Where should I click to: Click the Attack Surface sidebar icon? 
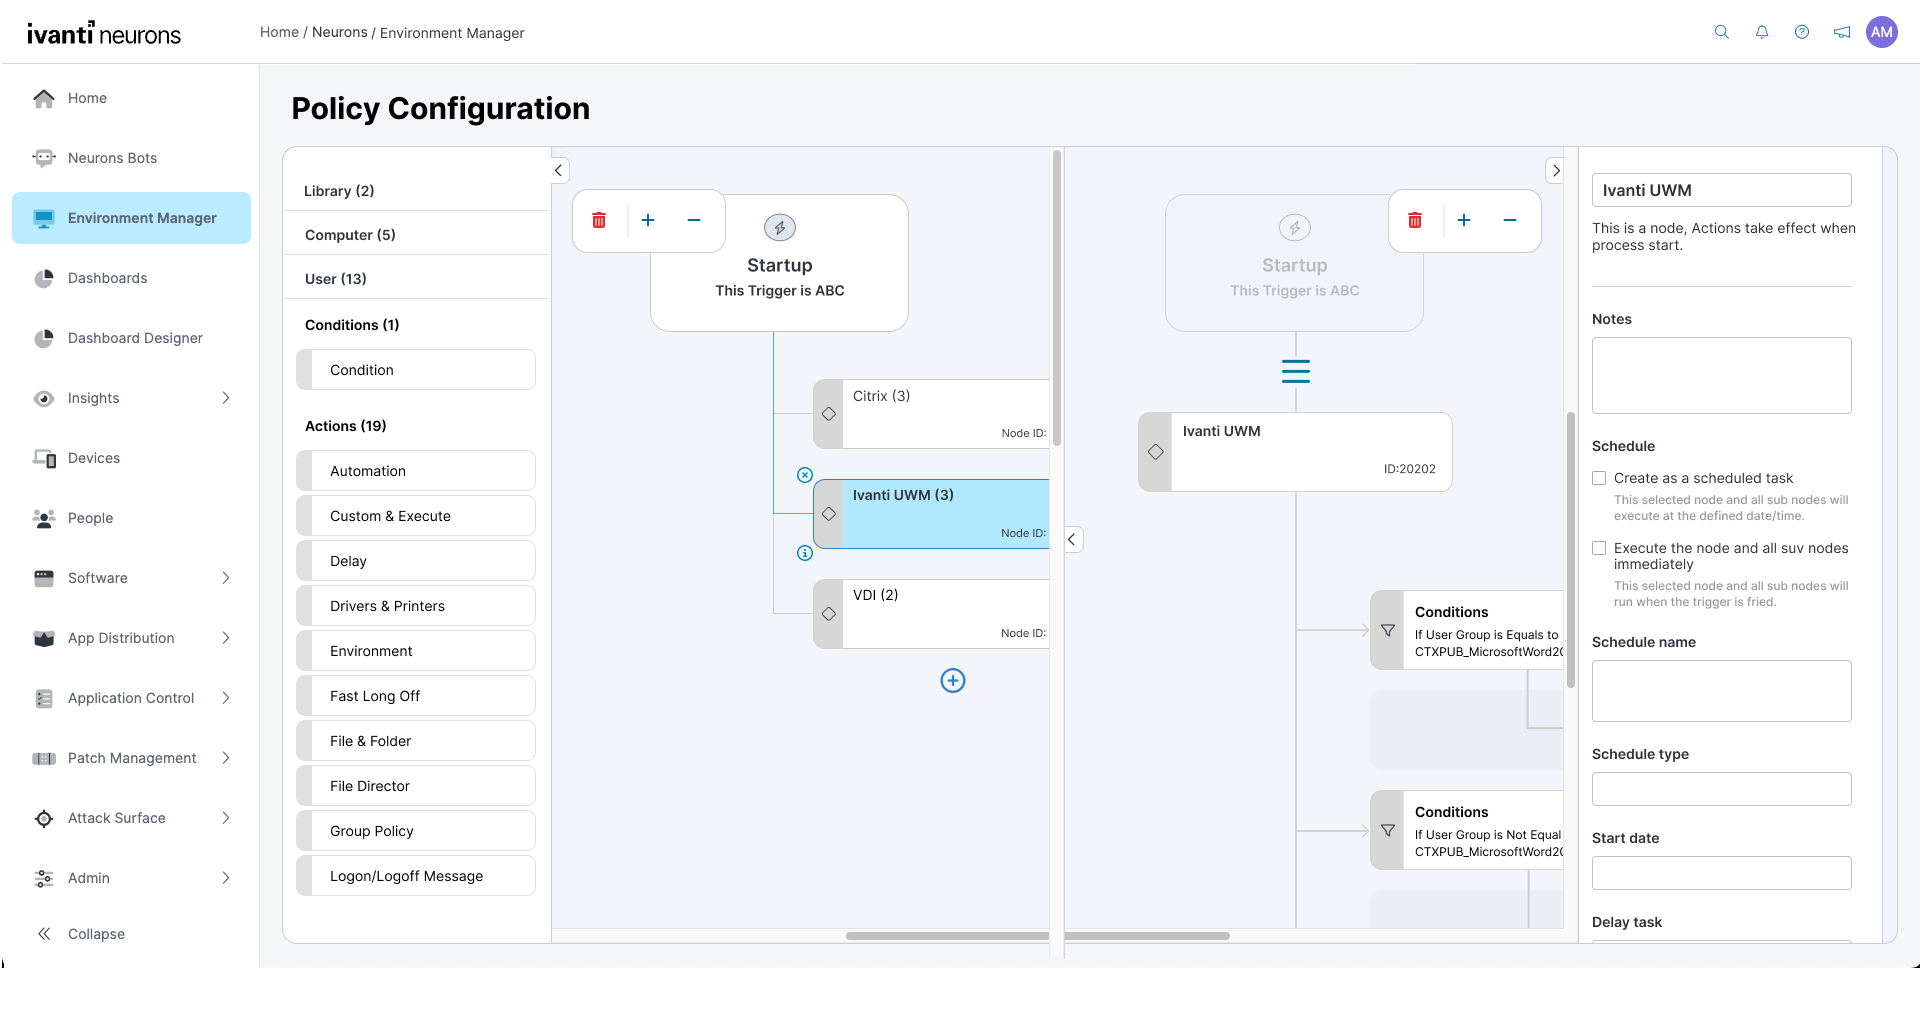[x=44, y=818]
